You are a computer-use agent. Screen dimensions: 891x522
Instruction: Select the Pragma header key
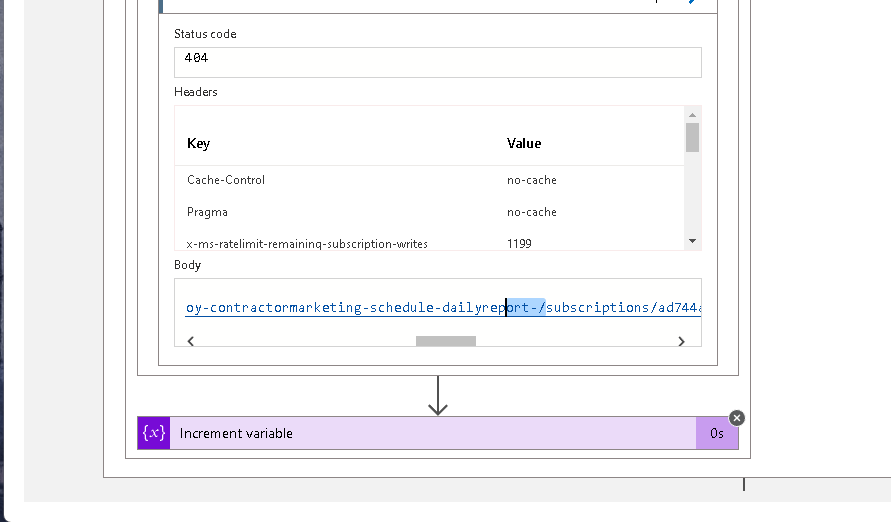click(207, 212)
